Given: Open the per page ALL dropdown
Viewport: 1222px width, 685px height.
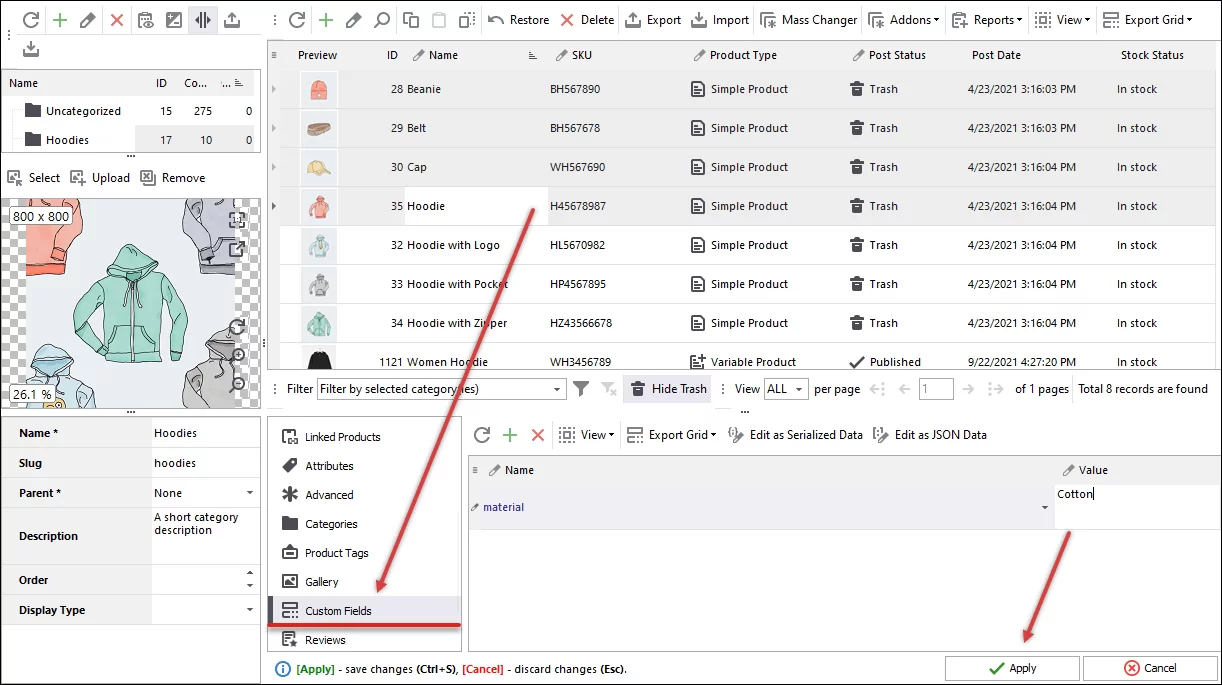Looking at the screenshot, I should (x=787, y=389).
